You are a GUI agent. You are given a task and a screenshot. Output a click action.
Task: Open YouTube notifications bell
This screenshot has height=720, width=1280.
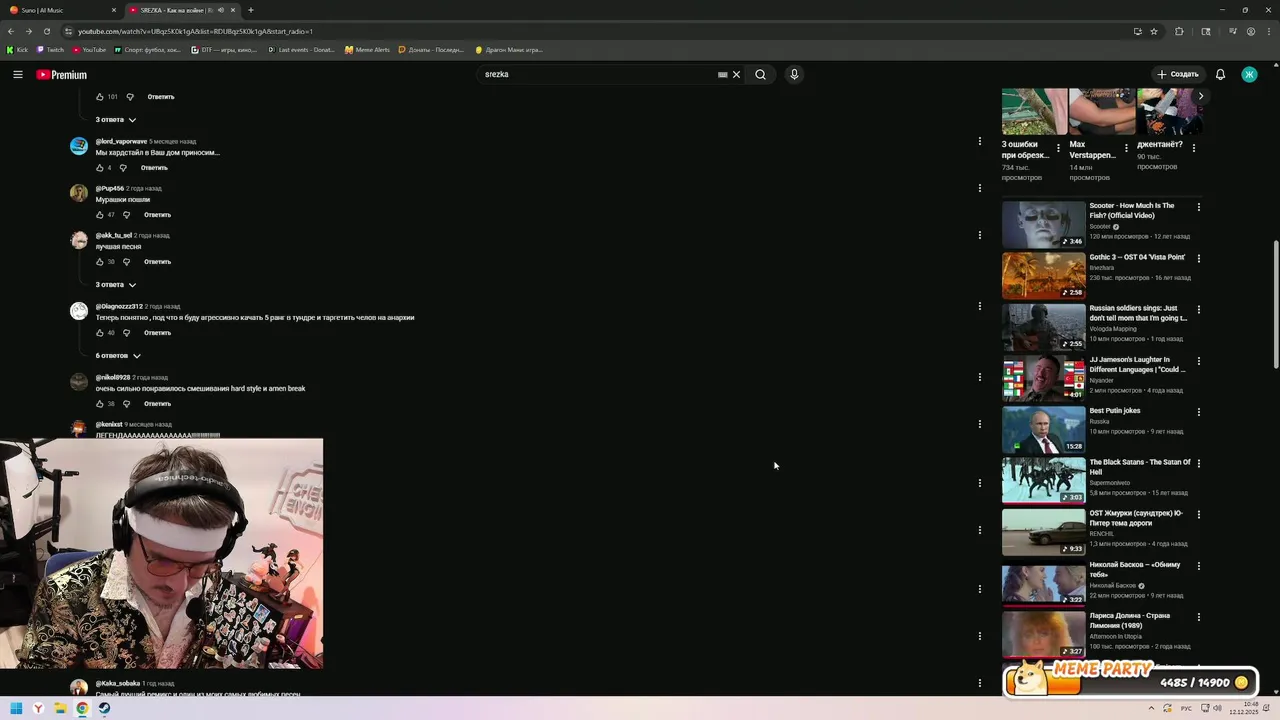tap(1220, 75)
